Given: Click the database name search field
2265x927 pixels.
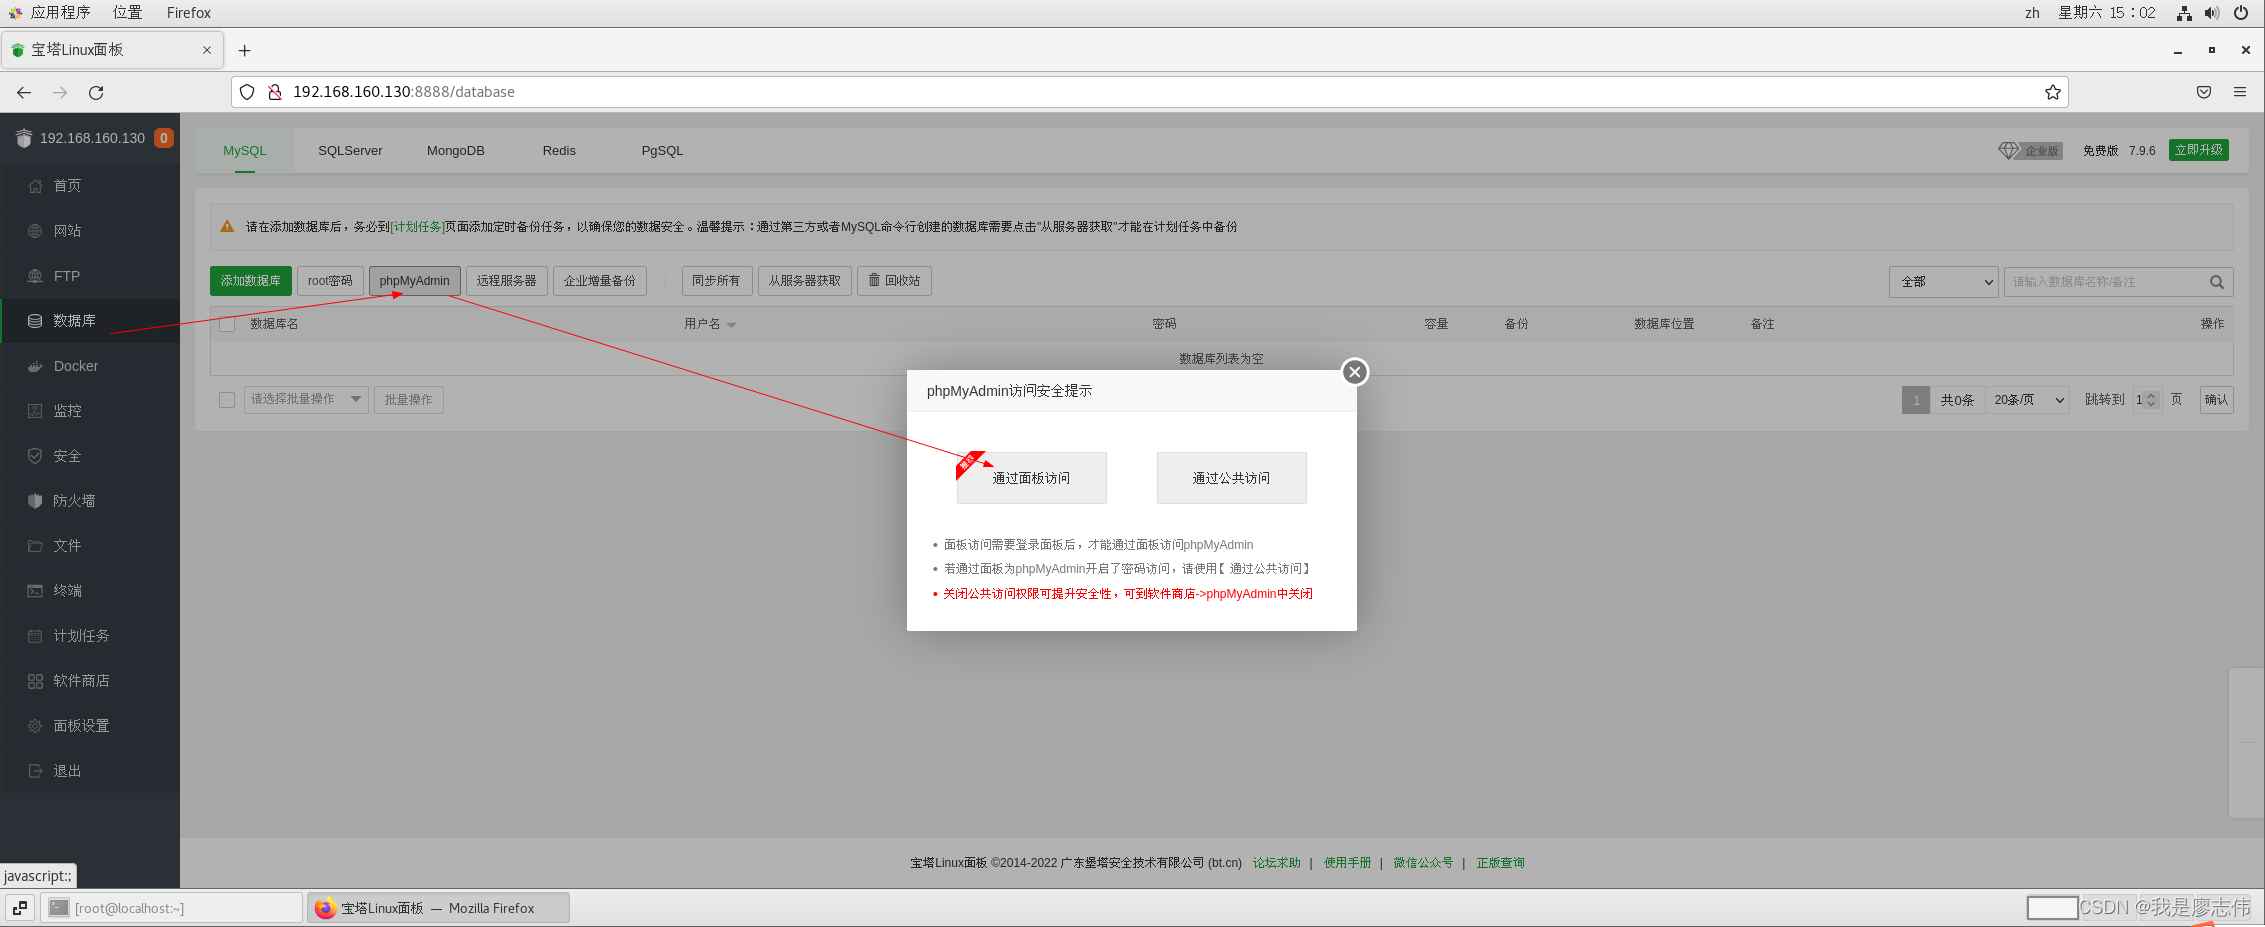Looking at the screenshot, I should [x=2107, y=282].
